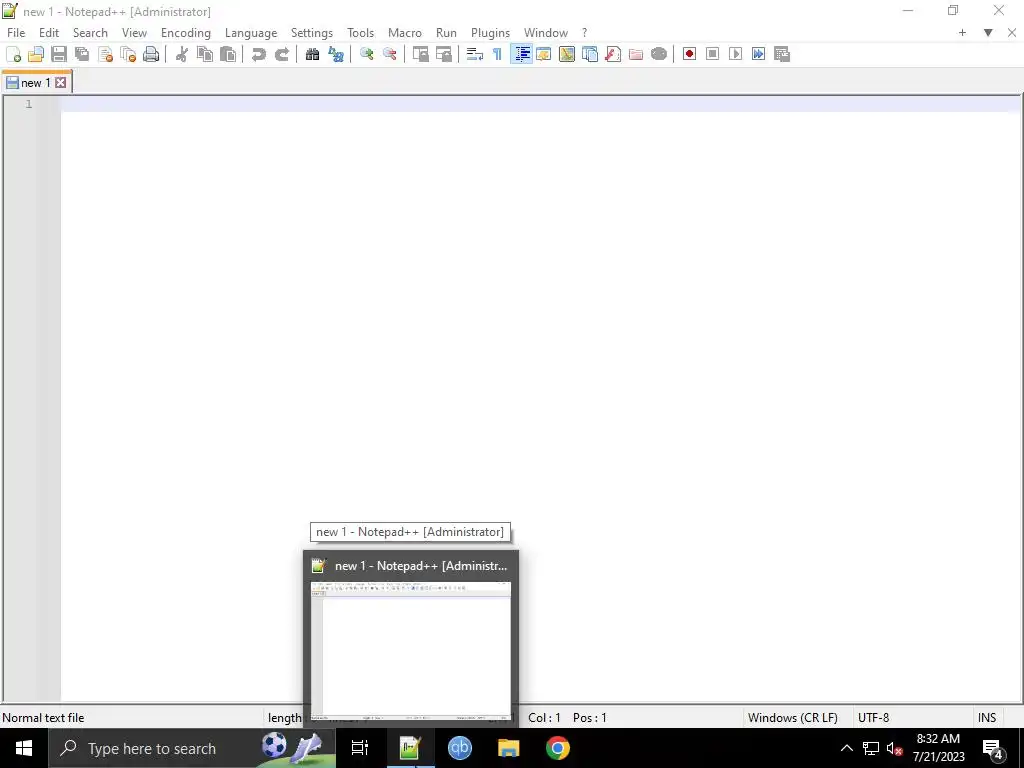
Task: Click the taskbar search box
Action: point(192,748)
